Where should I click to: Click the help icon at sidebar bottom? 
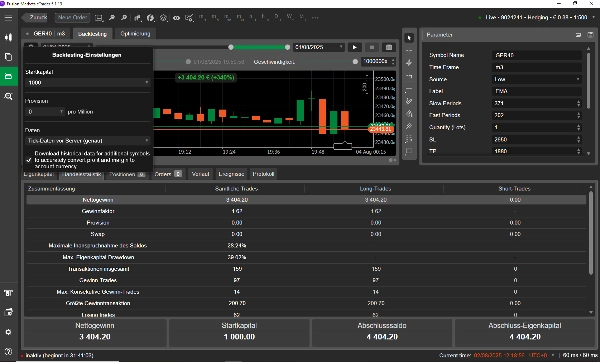pyautogui.click(x=8, y=351)
